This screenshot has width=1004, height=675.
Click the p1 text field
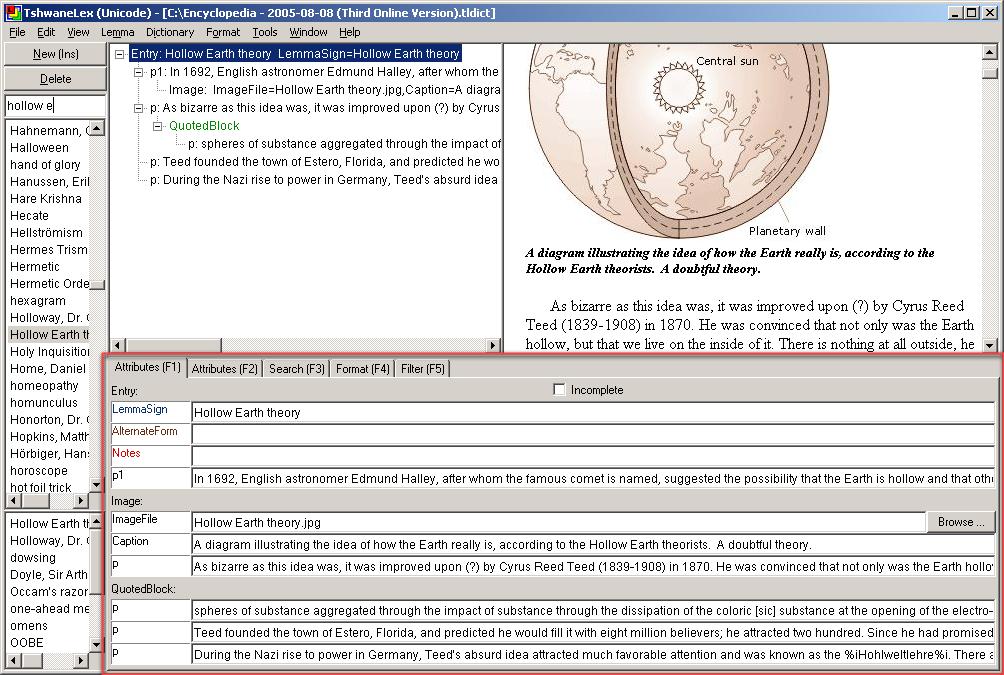point(593,478)
